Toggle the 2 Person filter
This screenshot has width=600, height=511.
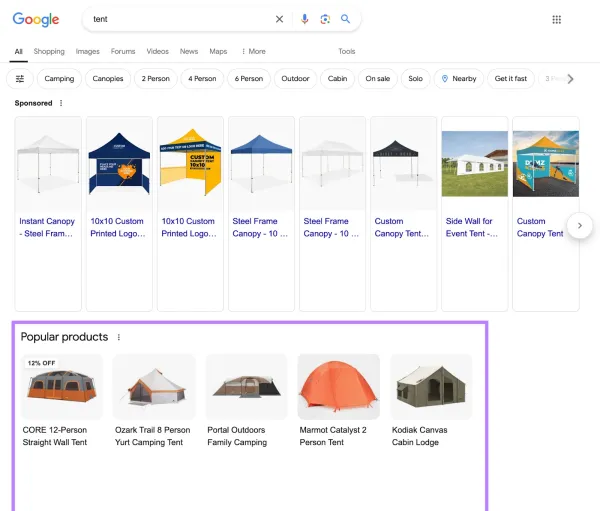click(156, 79)
